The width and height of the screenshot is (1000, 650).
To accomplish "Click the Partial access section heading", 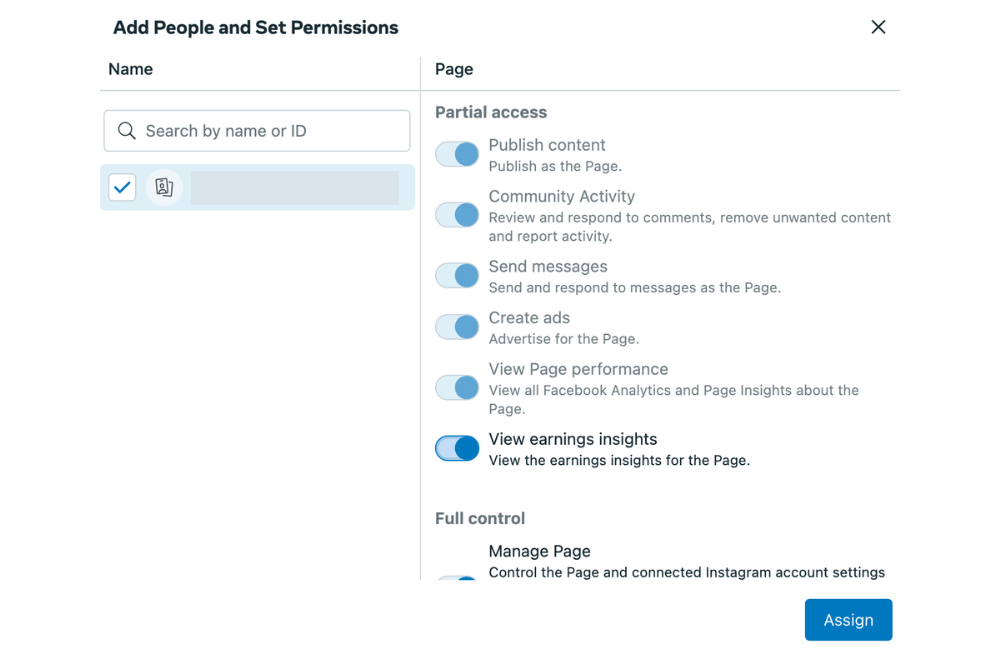I will click(491, 112).
